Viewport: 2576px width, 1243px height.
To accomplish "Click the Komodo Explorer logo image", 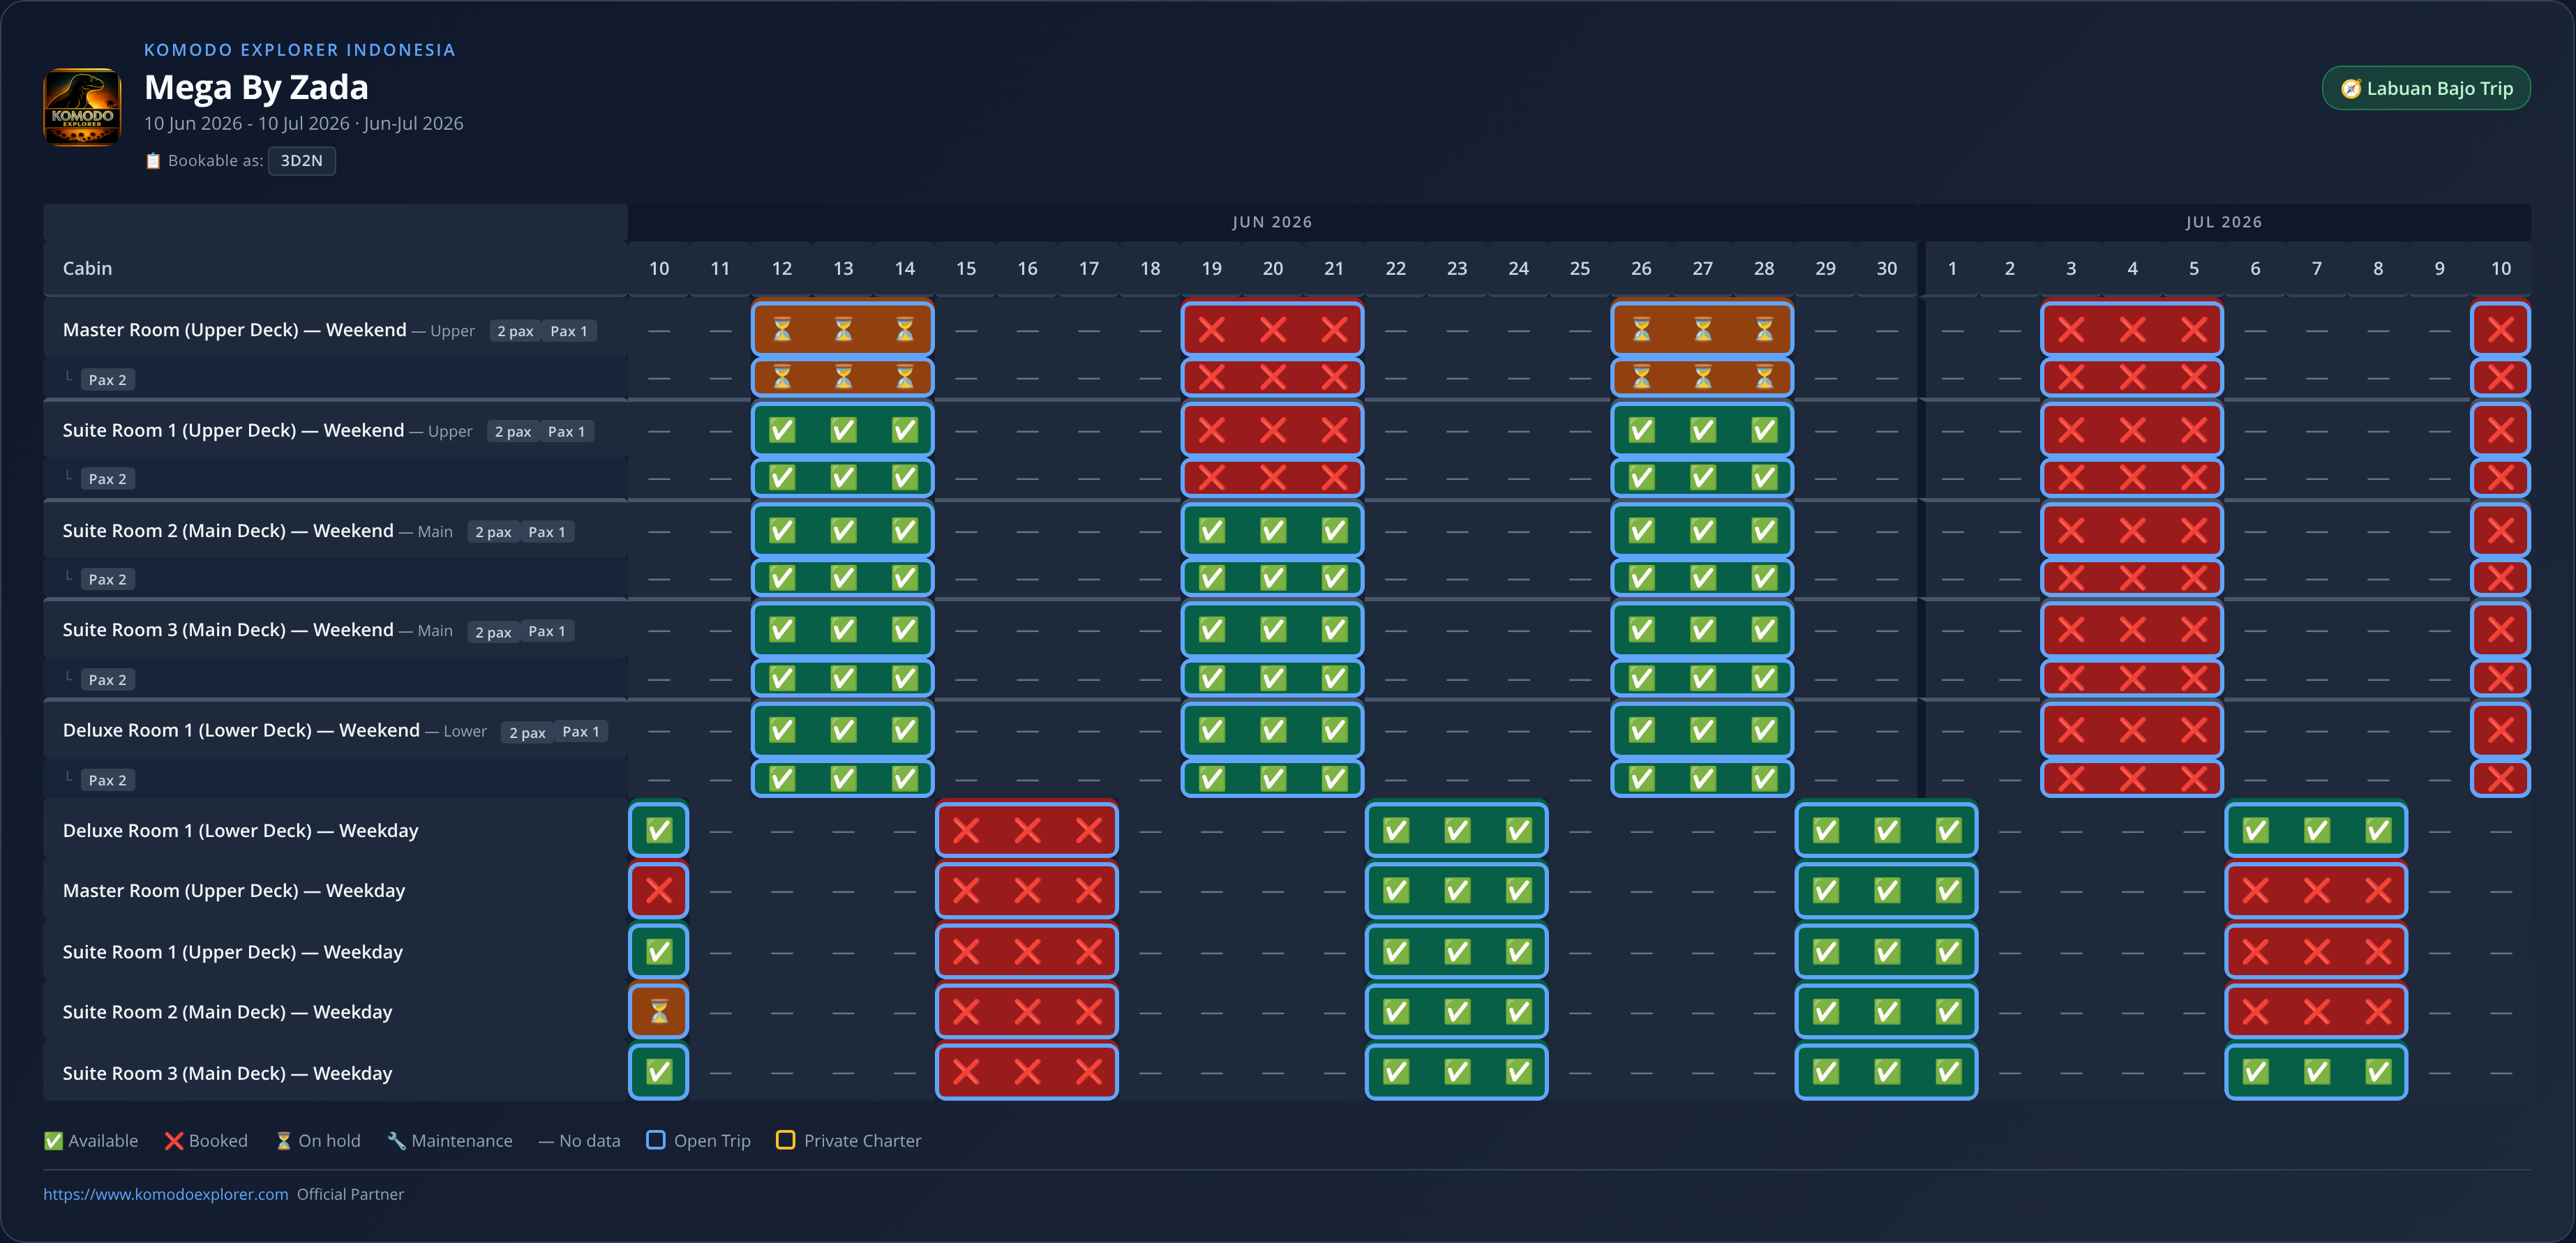I will point(82,106).
